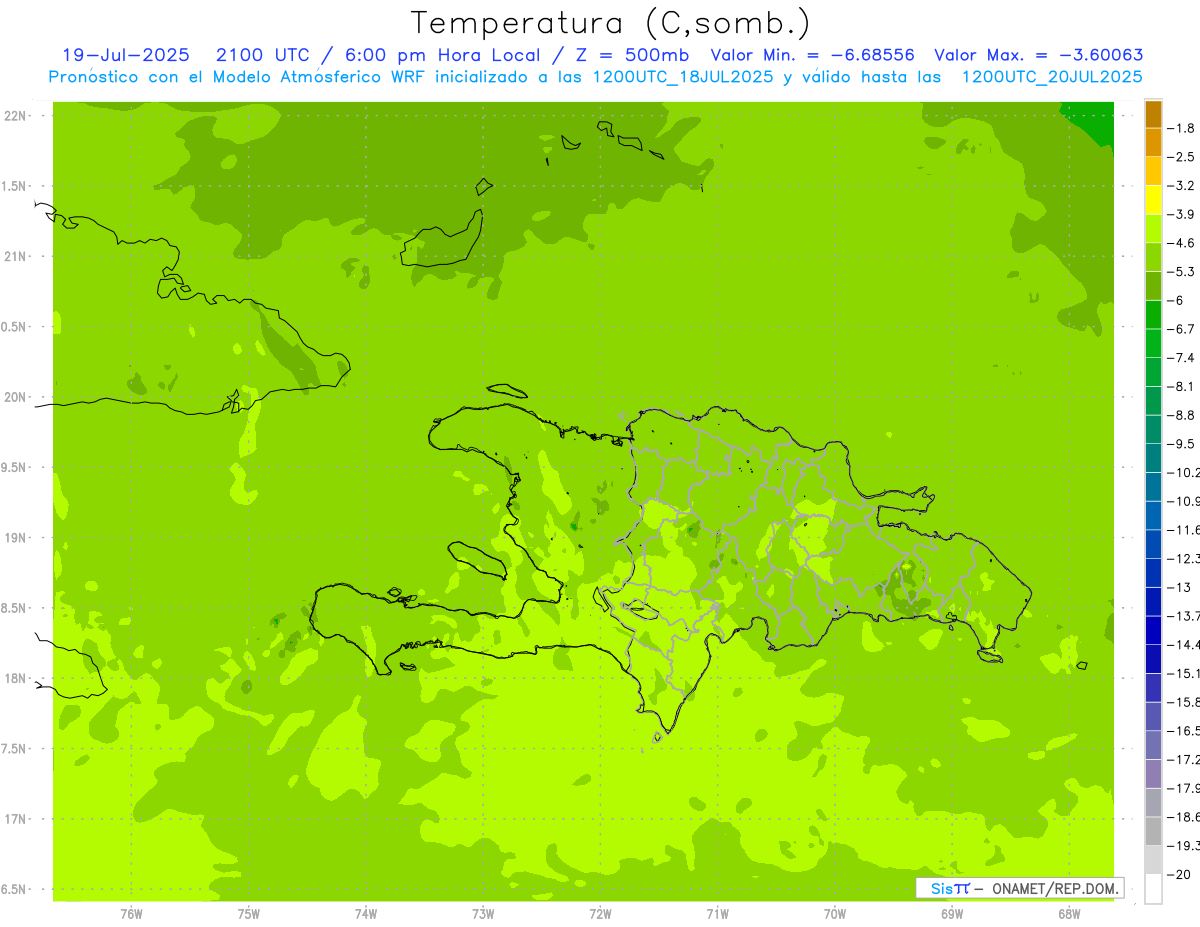Click the "21N" latitude axis label

[x=14, y=257]
